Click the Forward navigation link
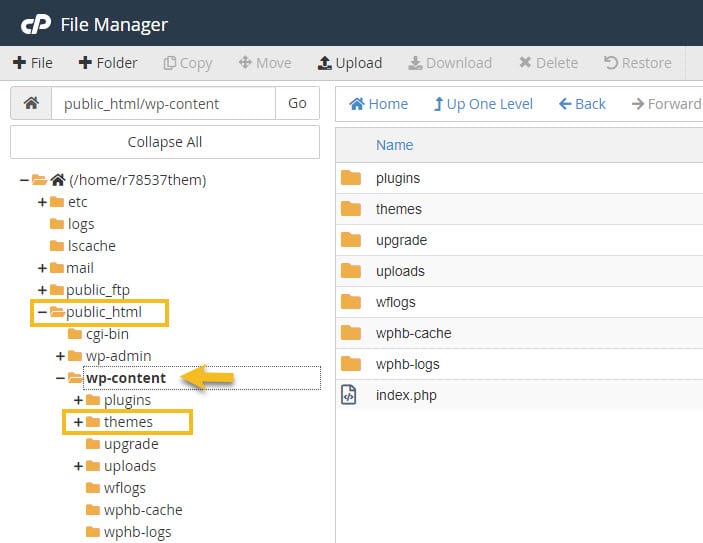This screenshot has width=703, height=543. click(666, 104)
